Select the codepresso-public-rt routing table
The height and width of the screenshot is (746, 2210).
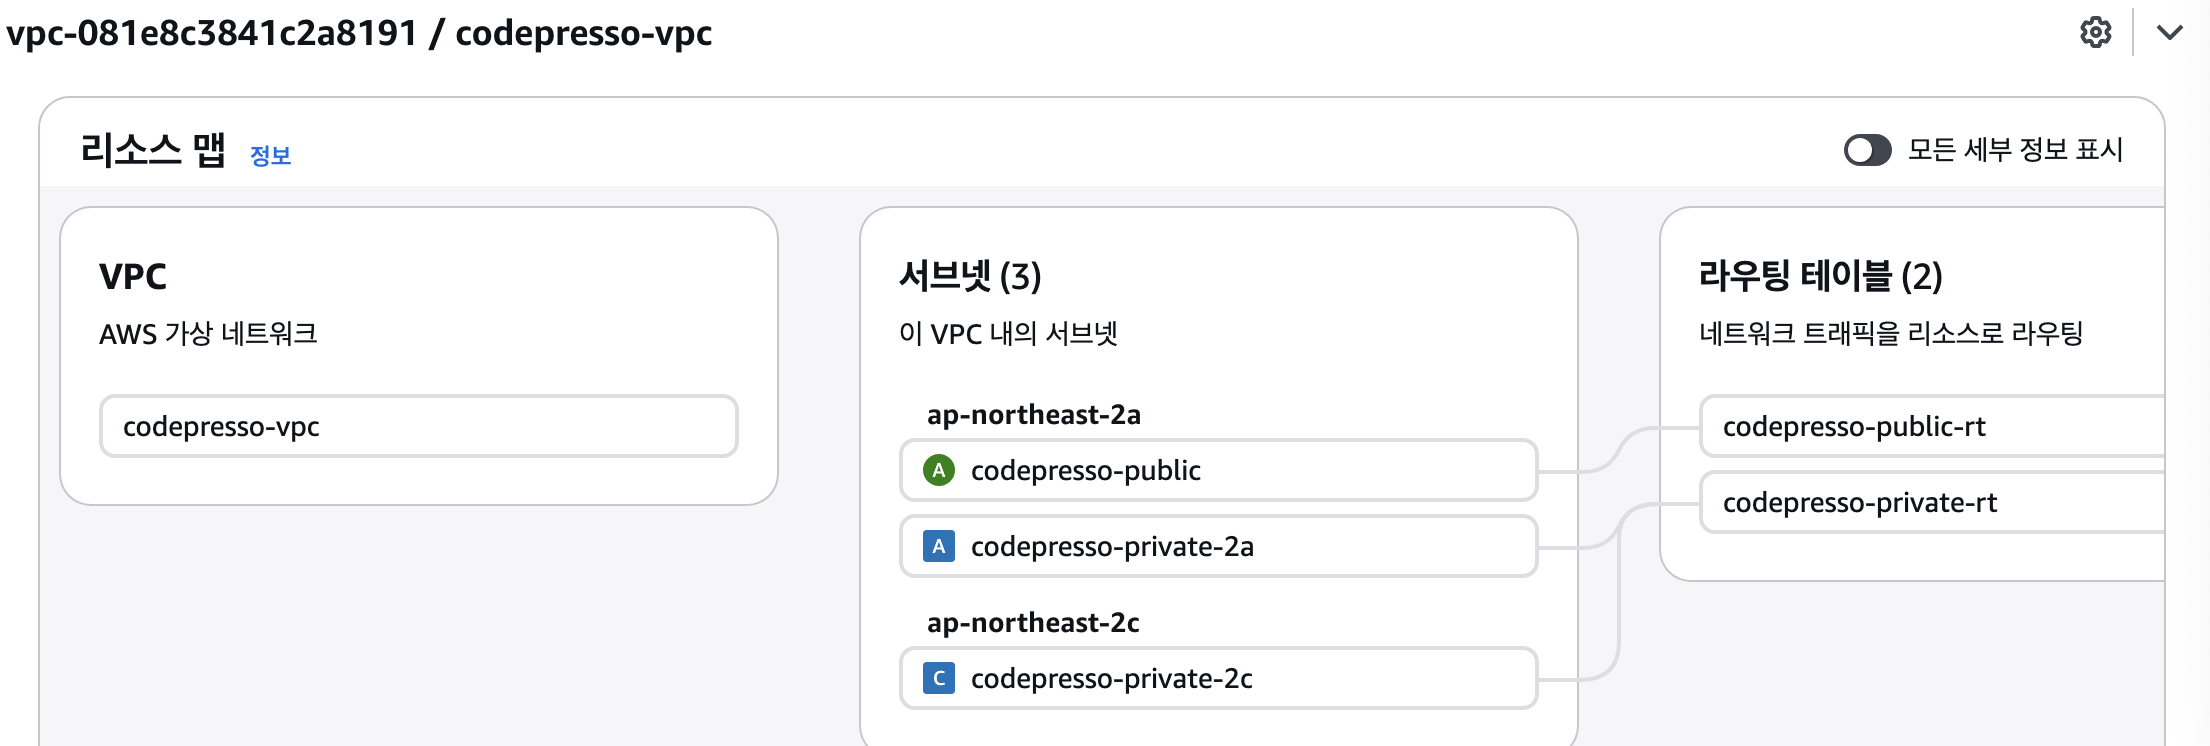1932,426
